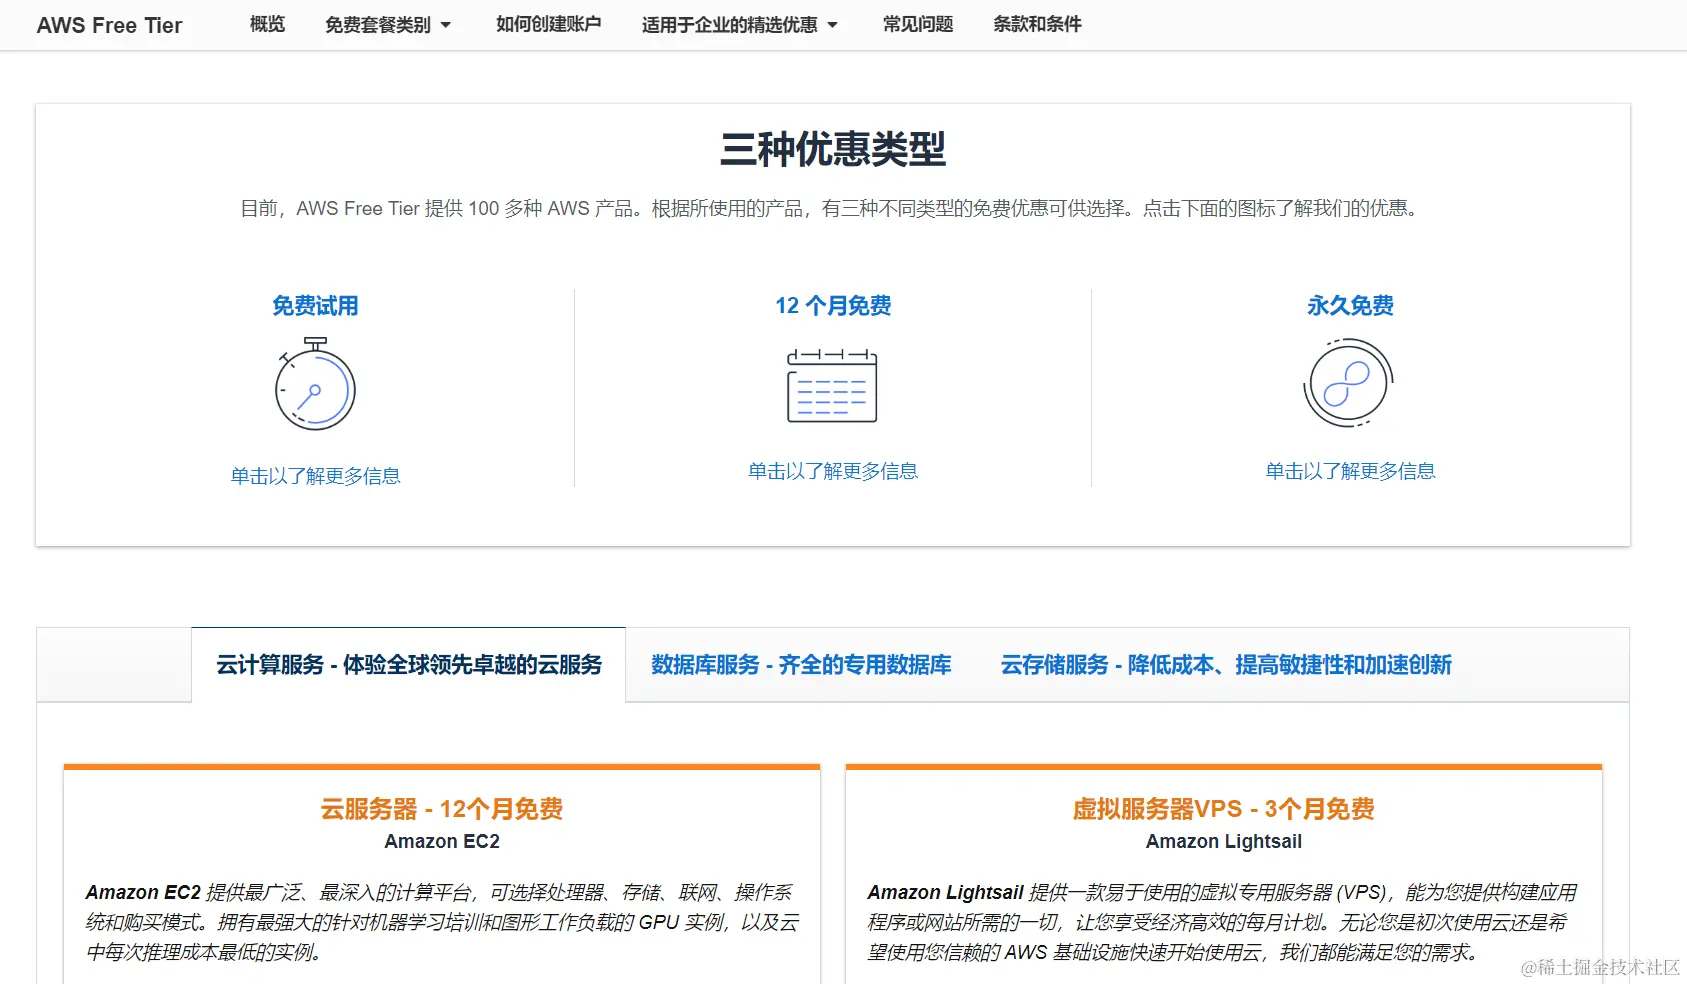Click 单击以了解更多信息 under the 免费试用 stopwatch

point(315,476)
